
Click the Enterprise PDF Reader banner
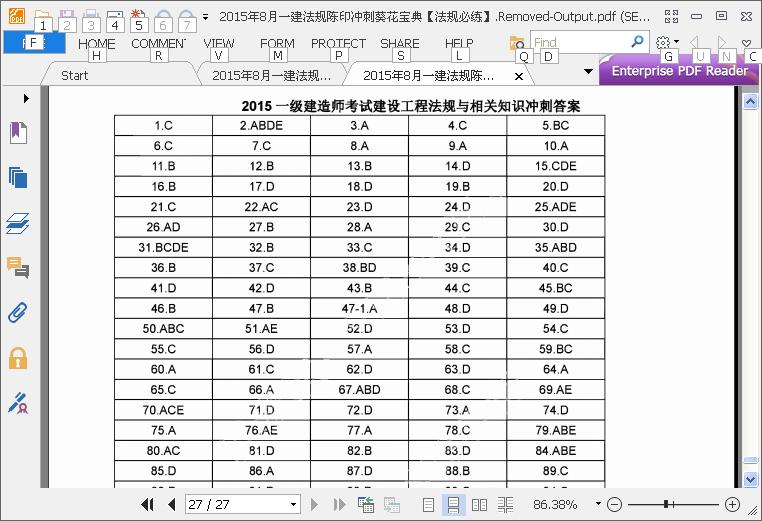[679, 71]
